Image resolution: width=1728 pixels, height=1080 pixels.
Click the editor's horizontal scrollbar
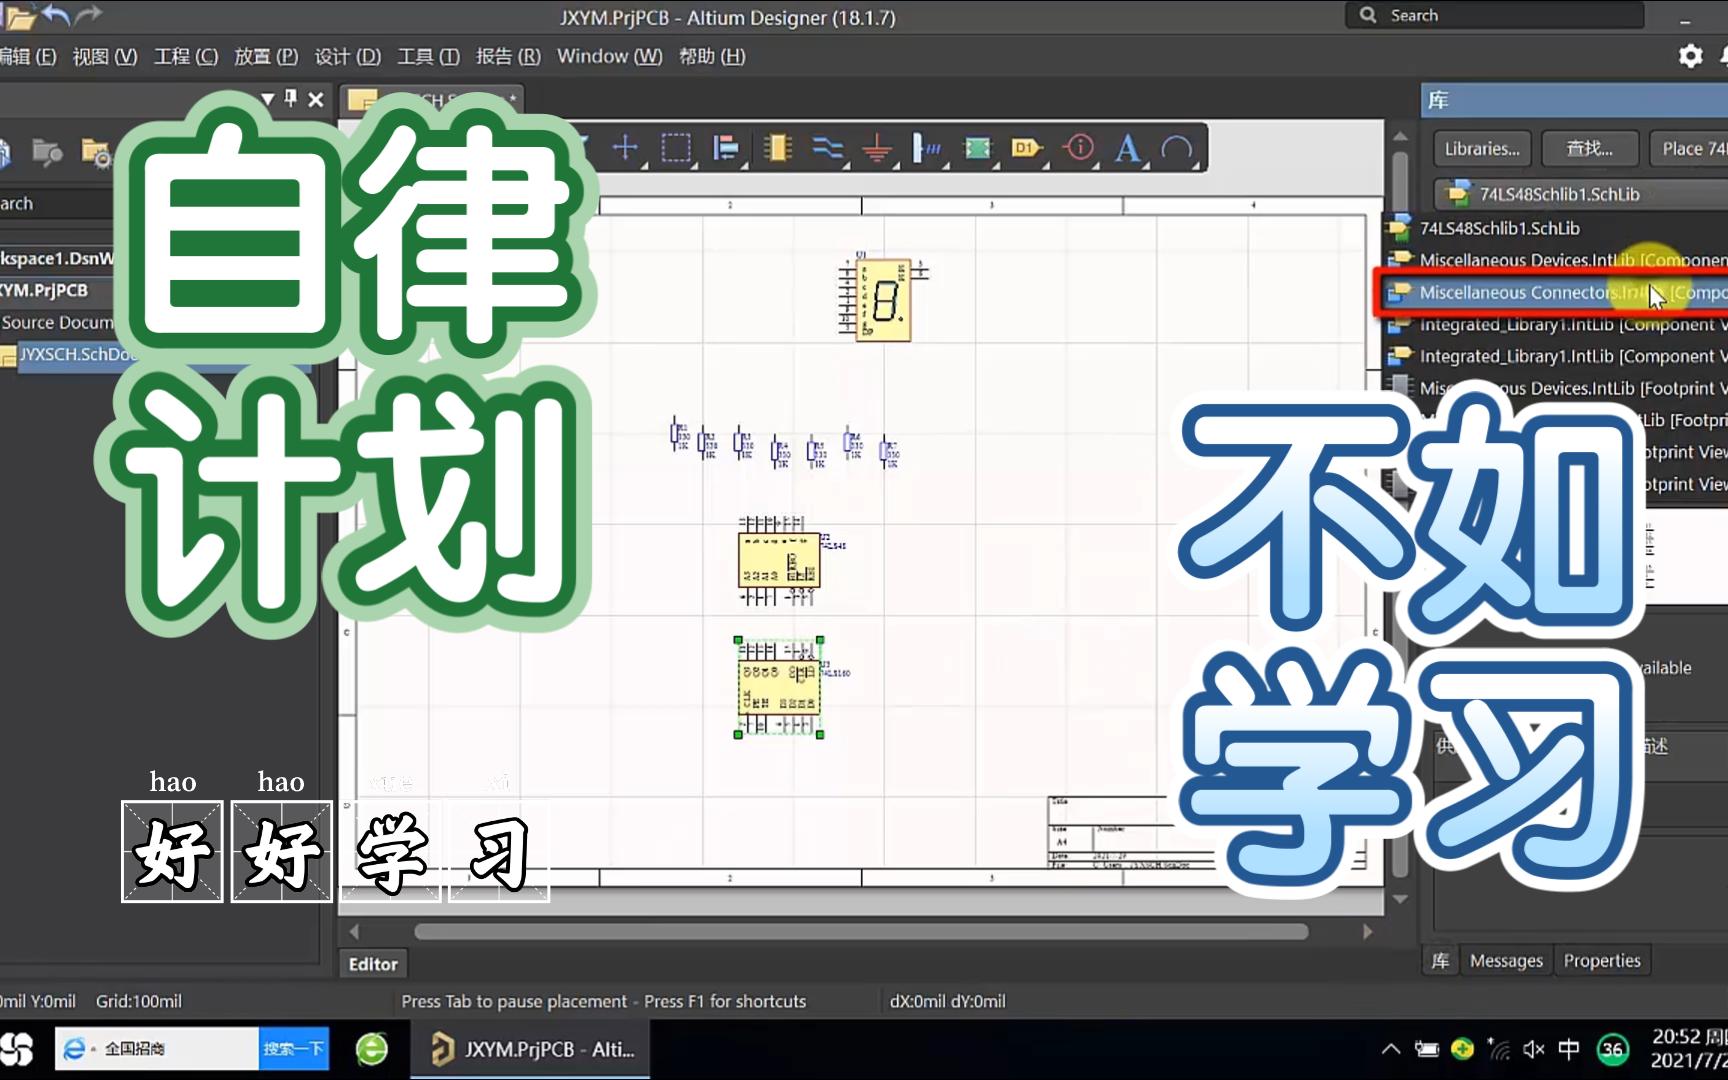click(860, 931)
